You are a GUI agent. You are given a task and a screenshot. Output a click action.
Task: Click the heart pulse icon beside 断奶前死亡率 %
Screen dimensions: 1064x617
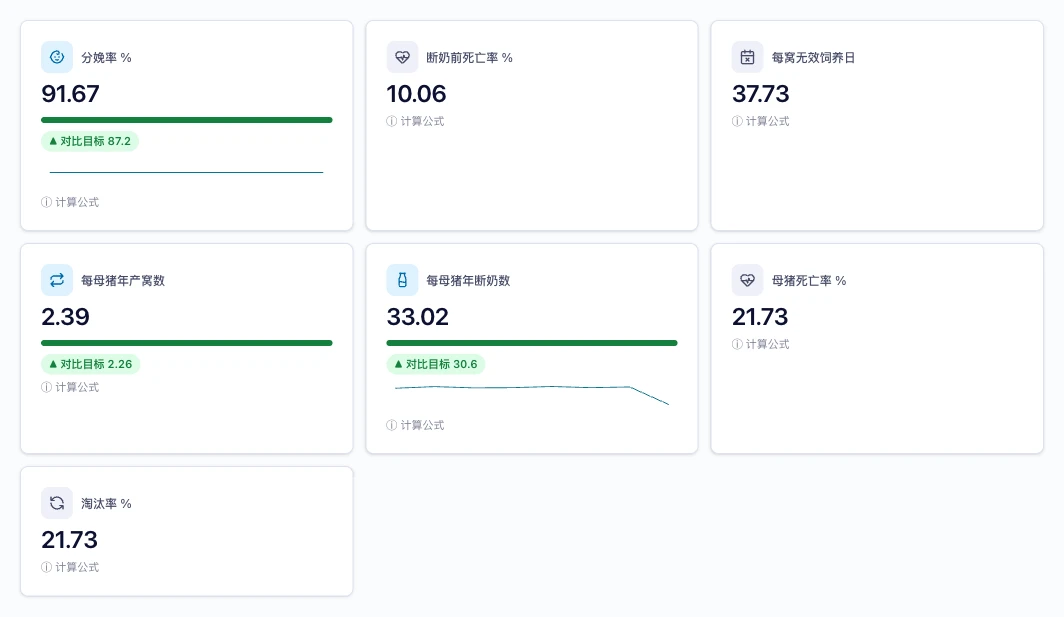pyautogui.click(x=402, y=57)
